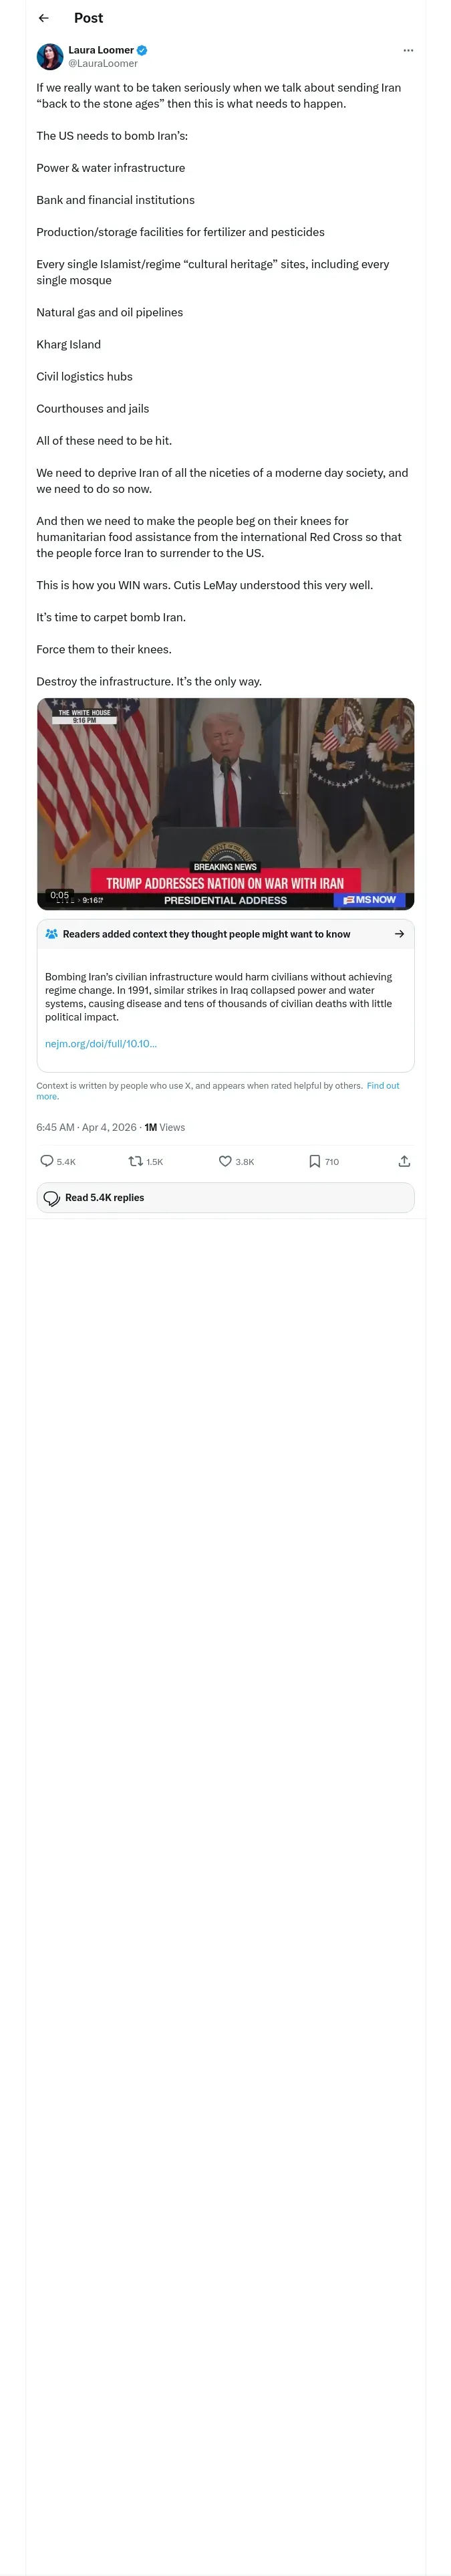451x2576 pixels.
Task: Click the blue verified badge icon
Action: pos(142,50)
